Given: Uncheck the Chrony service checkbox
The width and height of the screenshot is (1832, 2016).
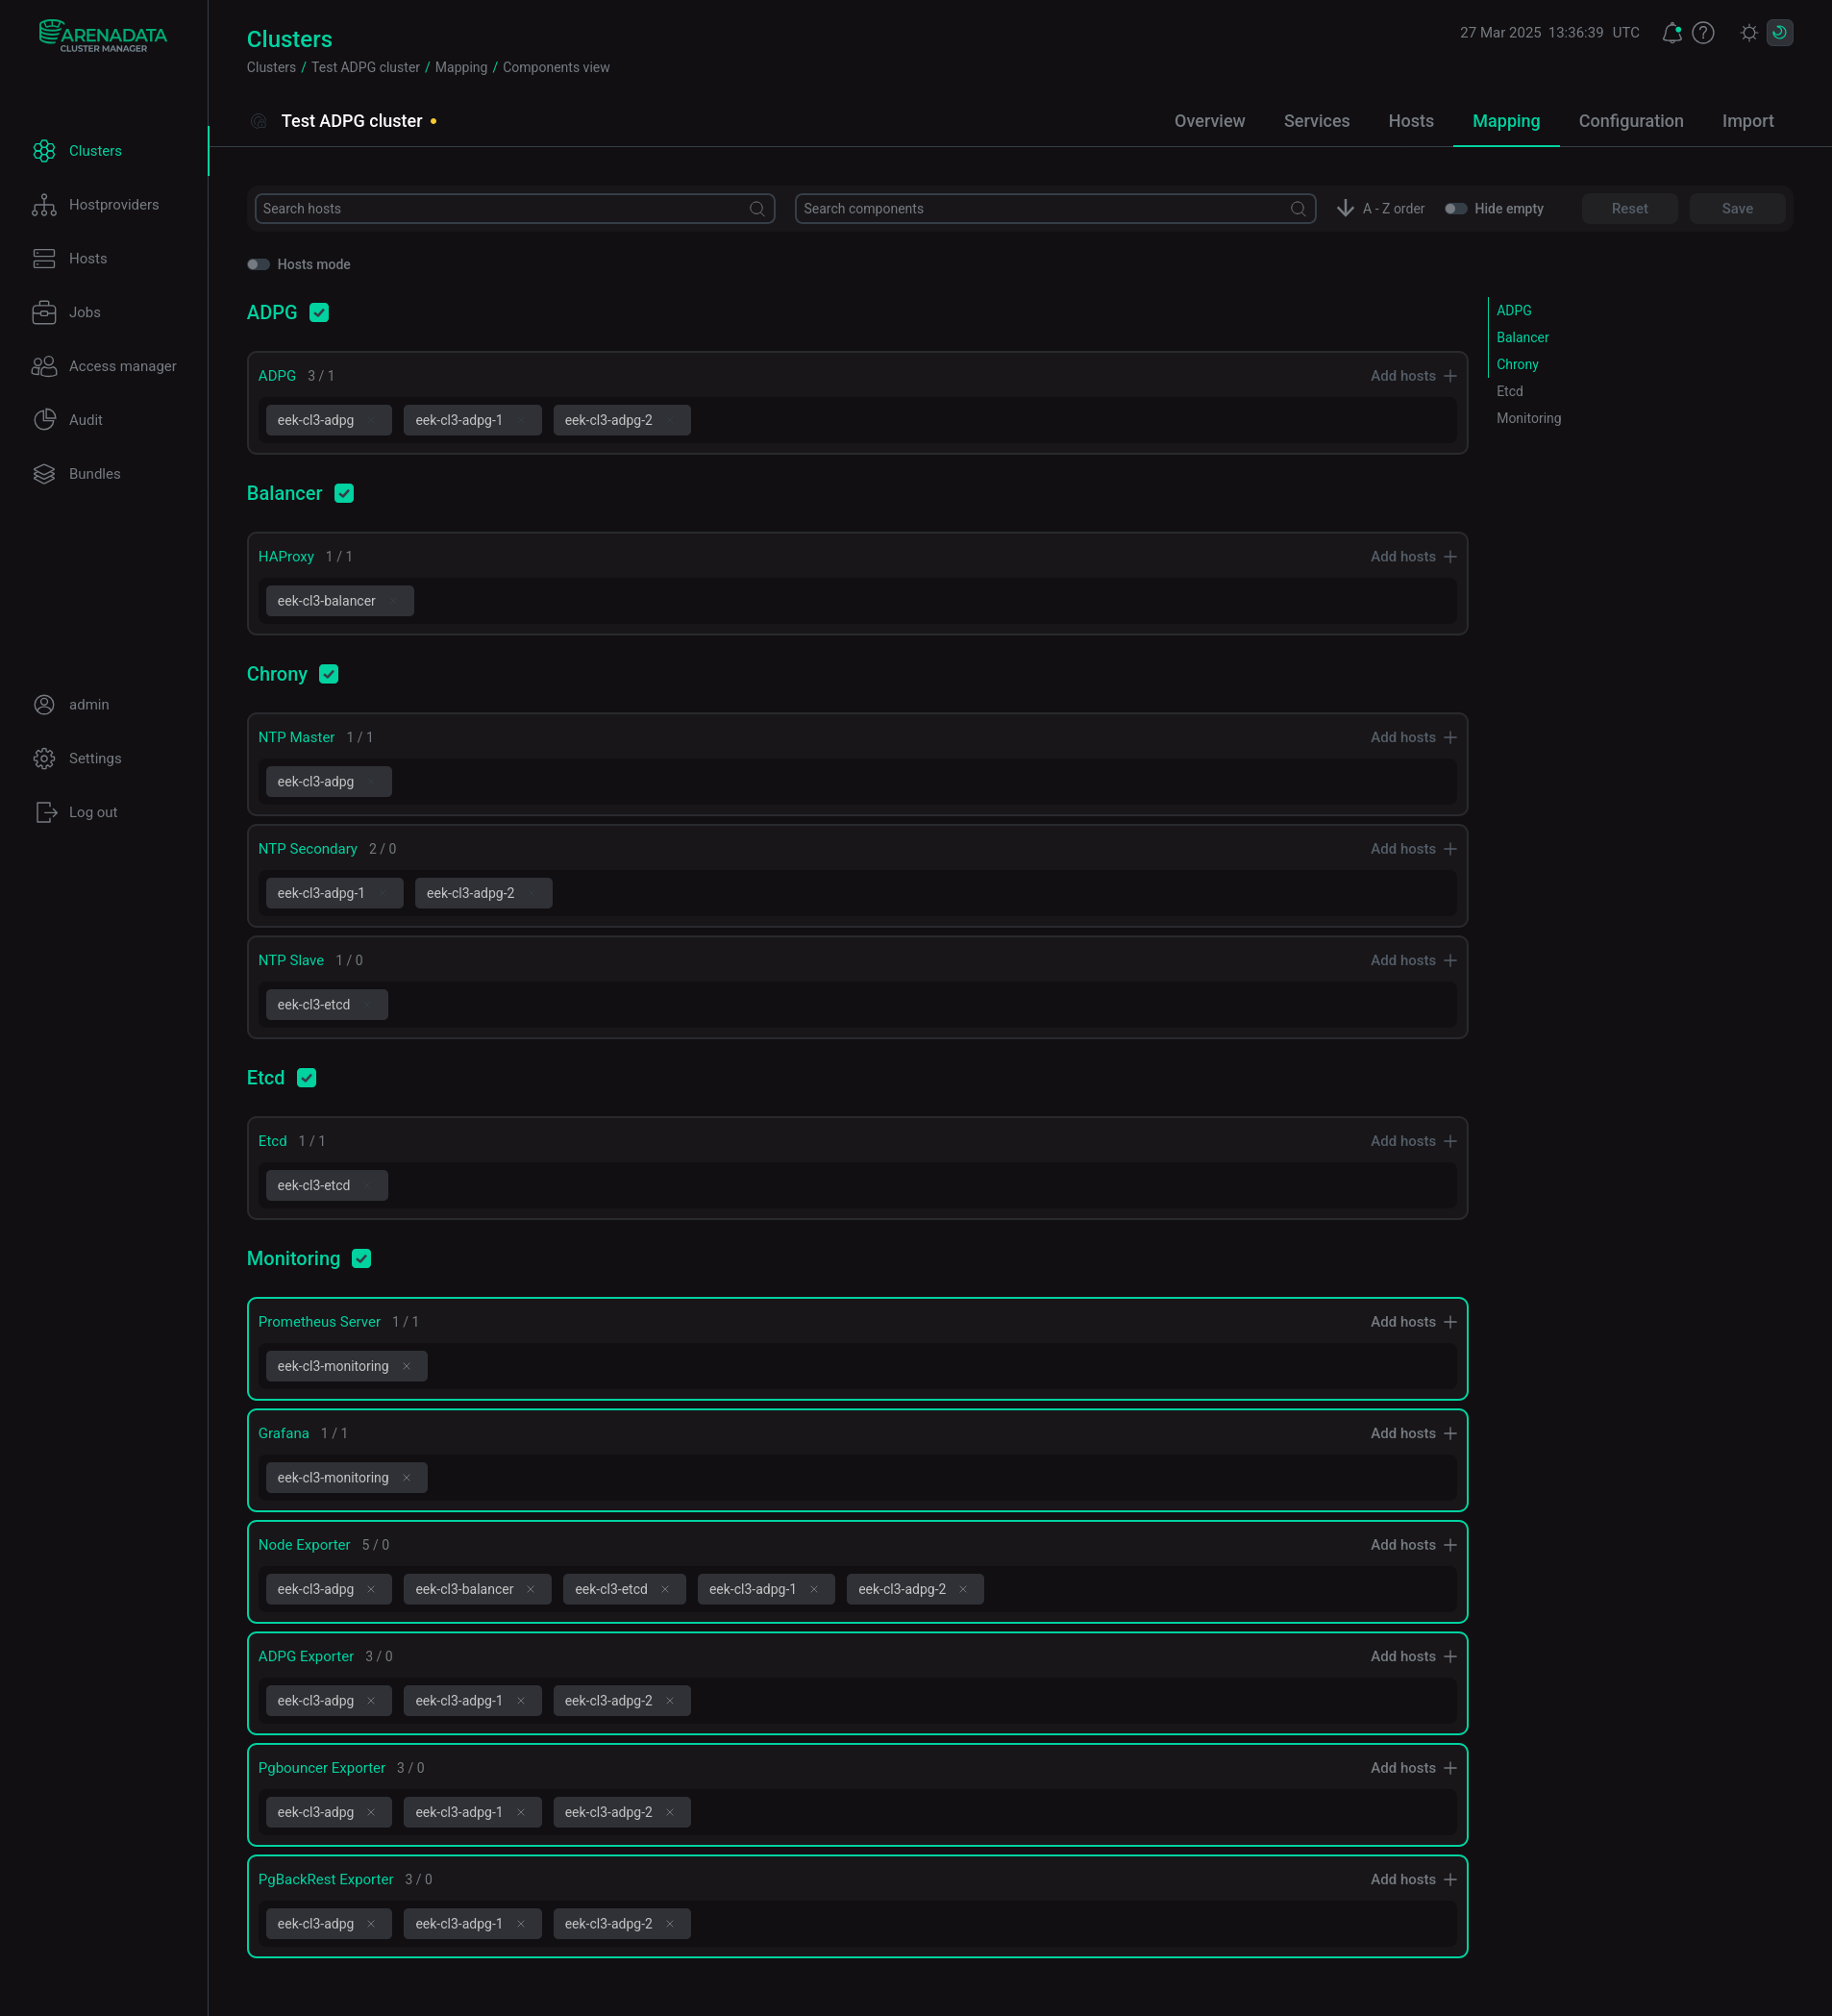Looking at the screenshot, I should (x=329, y=675).
